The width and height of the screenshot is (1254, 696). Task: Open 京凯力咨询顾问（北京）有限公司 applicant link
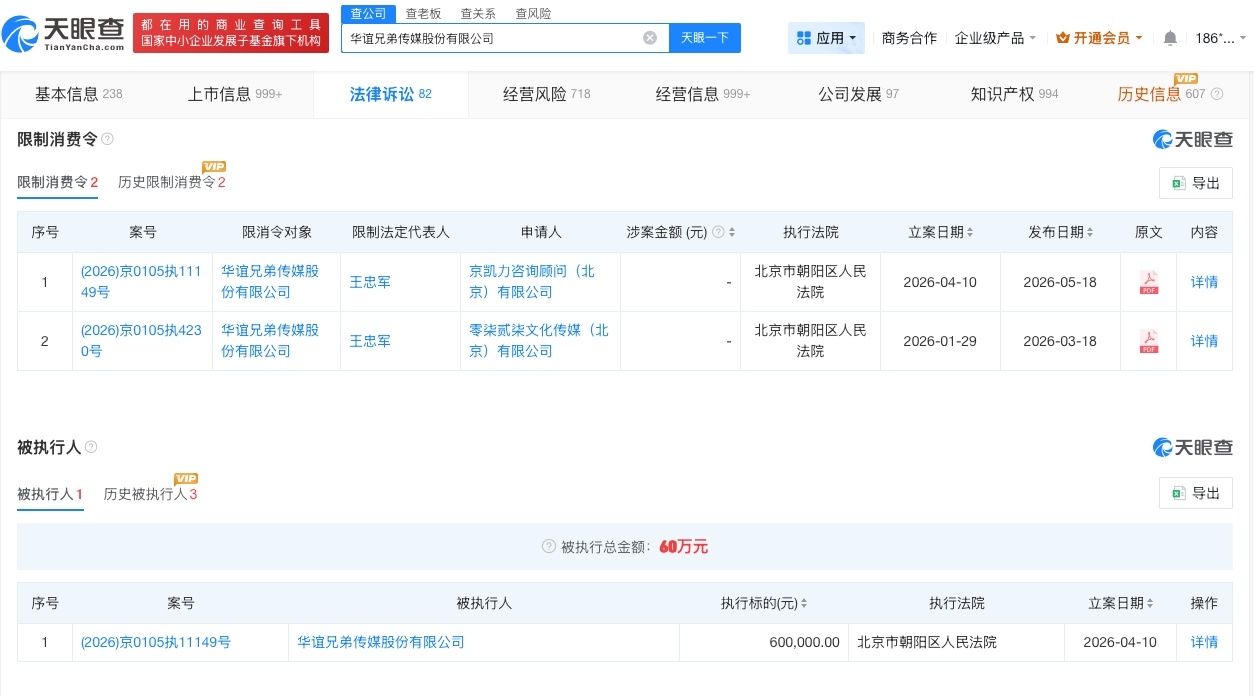532,282
